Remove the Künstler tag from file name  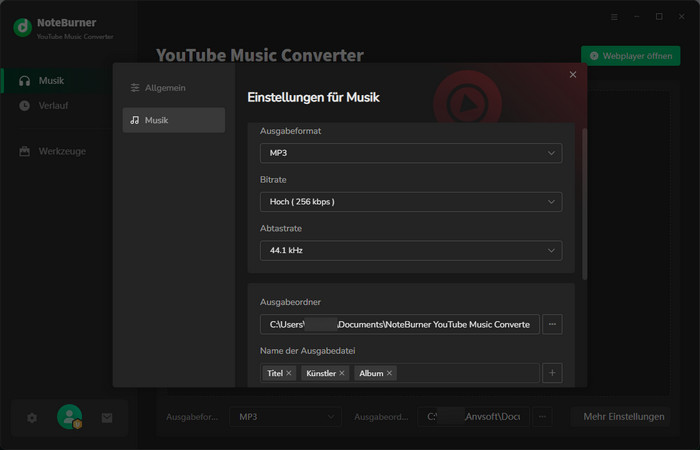[342, 373]
